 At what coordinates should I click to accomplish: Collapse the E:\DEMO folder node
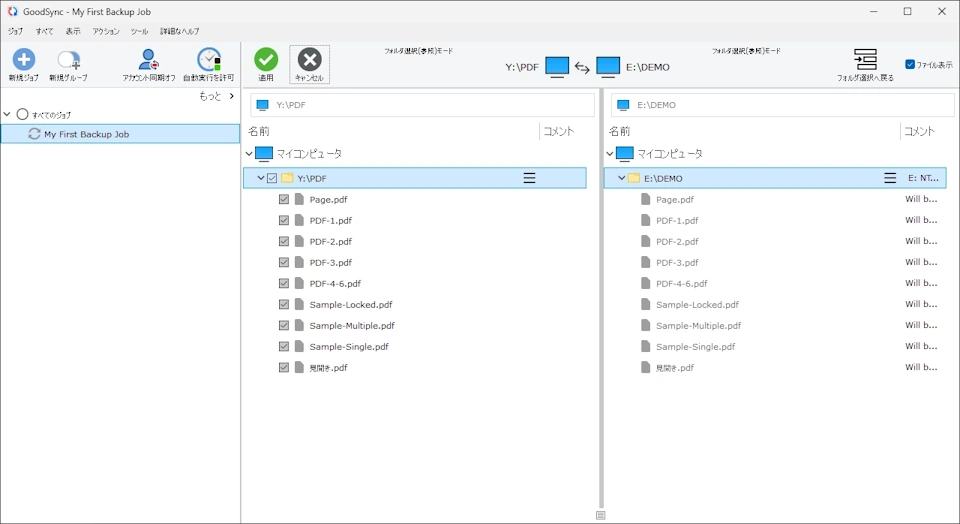pyautogui.click(x=621, y=178)
